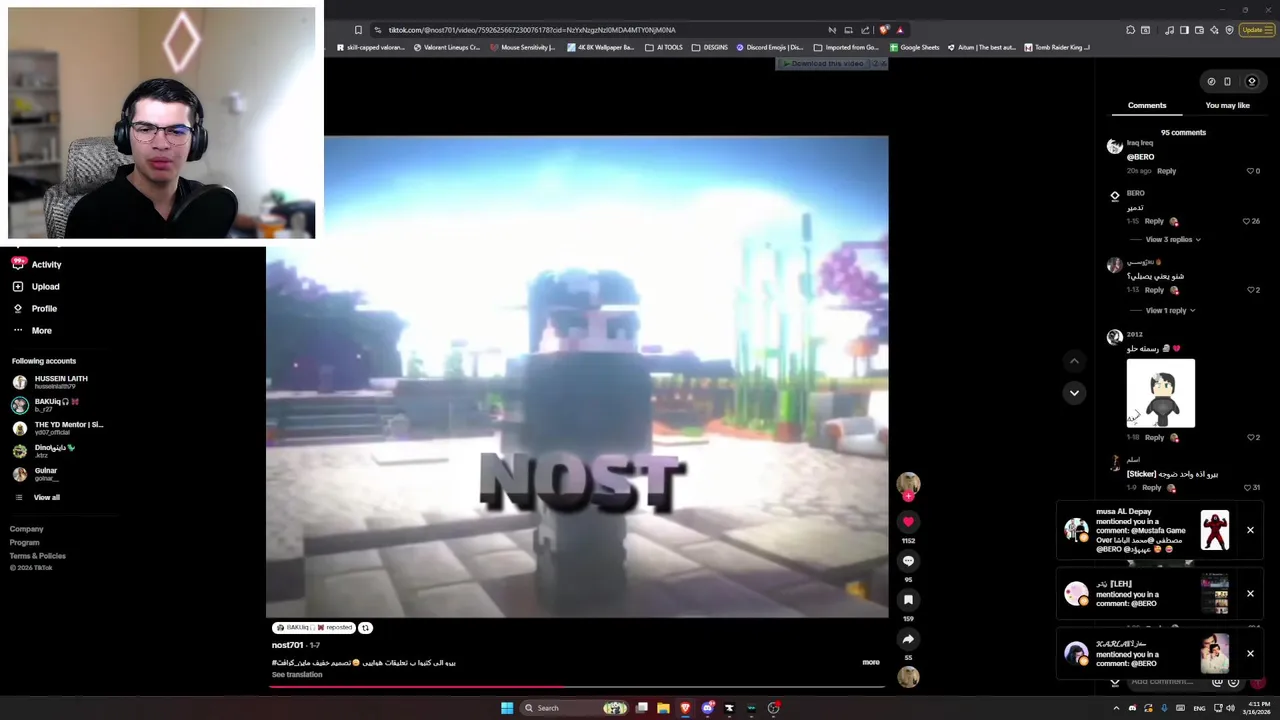The height and width of the screenshot is (720, 1280).
Task: Open the video thumbnail in the LEH notification
Action: pyautogui.click(x=1215, y=594)
